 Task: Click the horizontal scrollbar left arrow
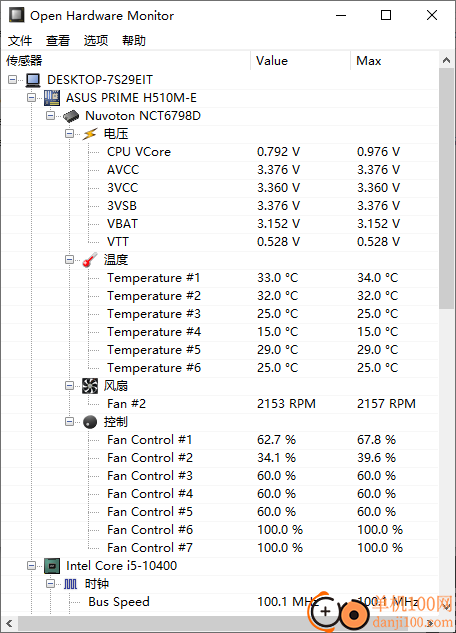(9, 624)
